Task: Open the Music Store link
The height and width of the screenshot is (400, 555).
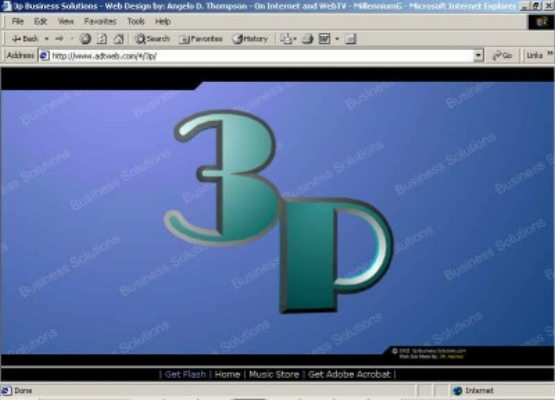Action: [x=274, y=374]
